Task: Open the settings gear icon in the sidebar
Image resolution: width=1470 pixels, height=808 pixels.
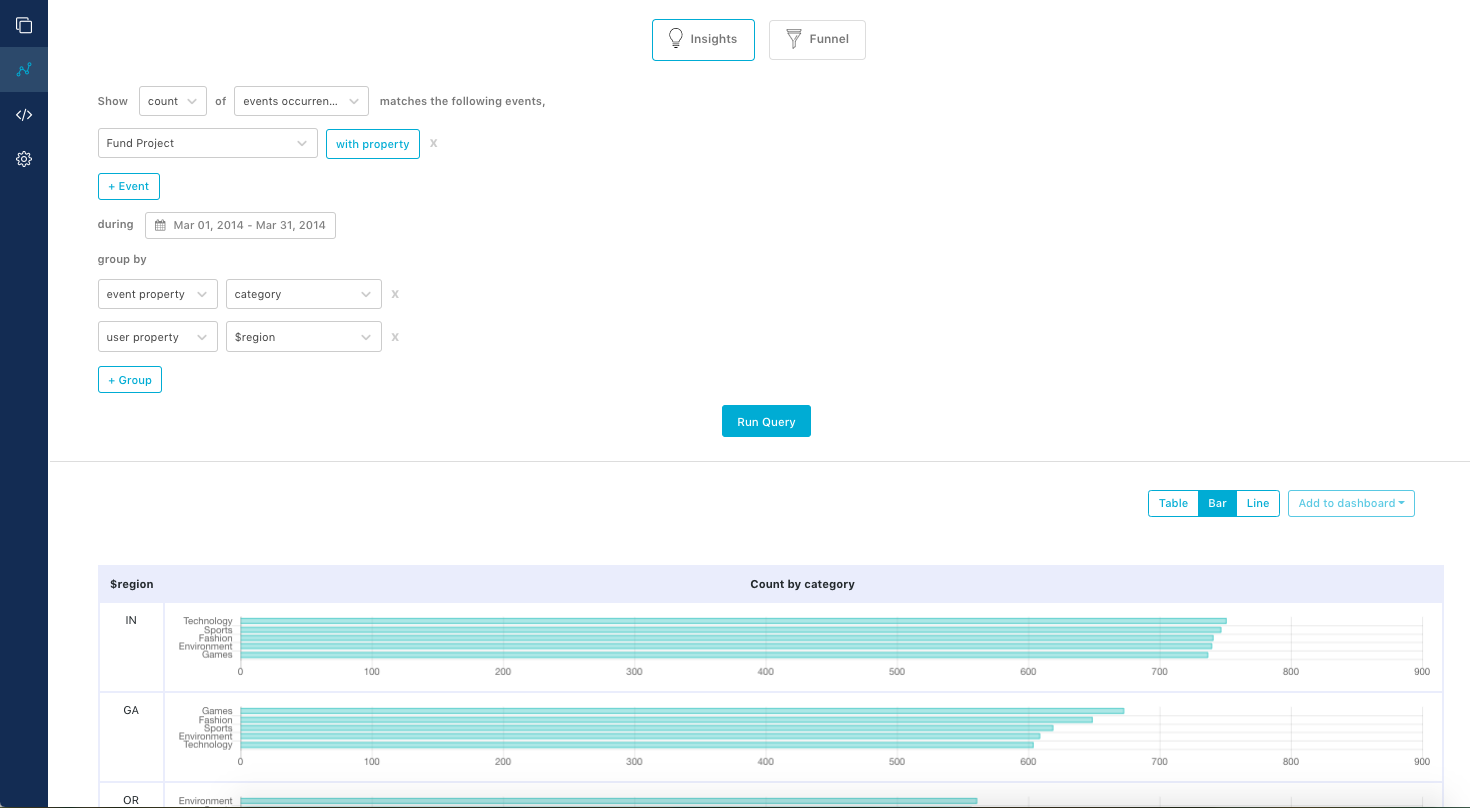Action: point(23,158)
